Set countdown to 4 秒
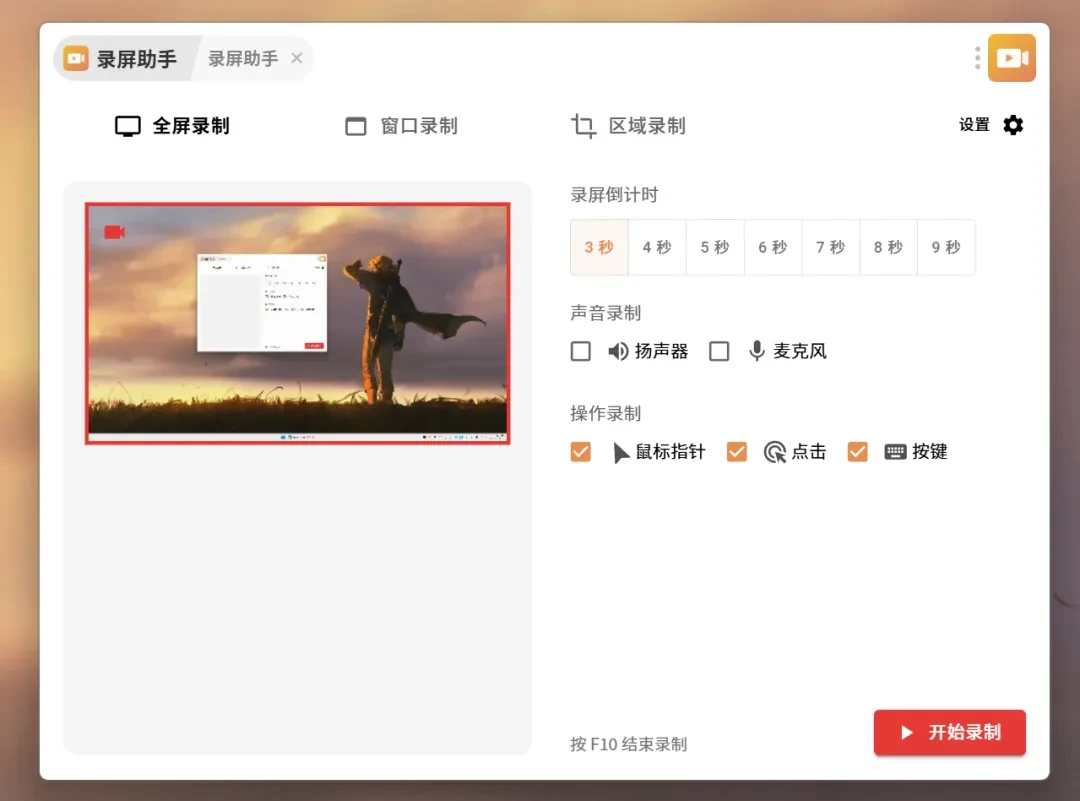Viewport: 1080px width, 801px height. coord(657,247)
